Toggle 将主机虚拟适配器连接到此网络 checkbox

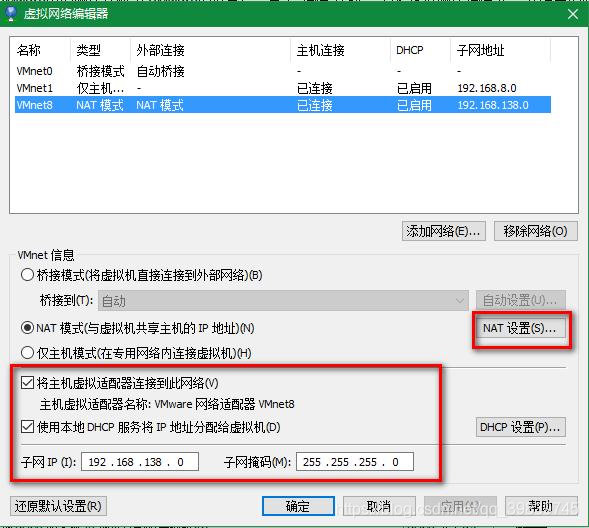(x=27, y=383)
